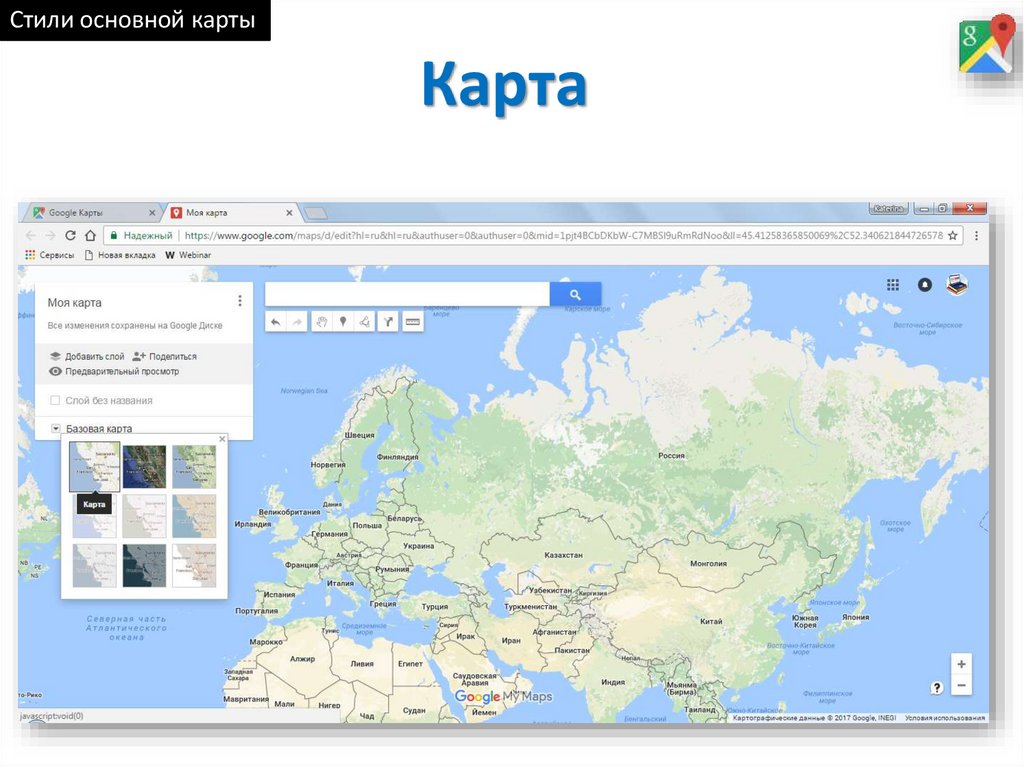Choose the add marker tool
This screenshot has height=767, width=1024.
[343, 321]
